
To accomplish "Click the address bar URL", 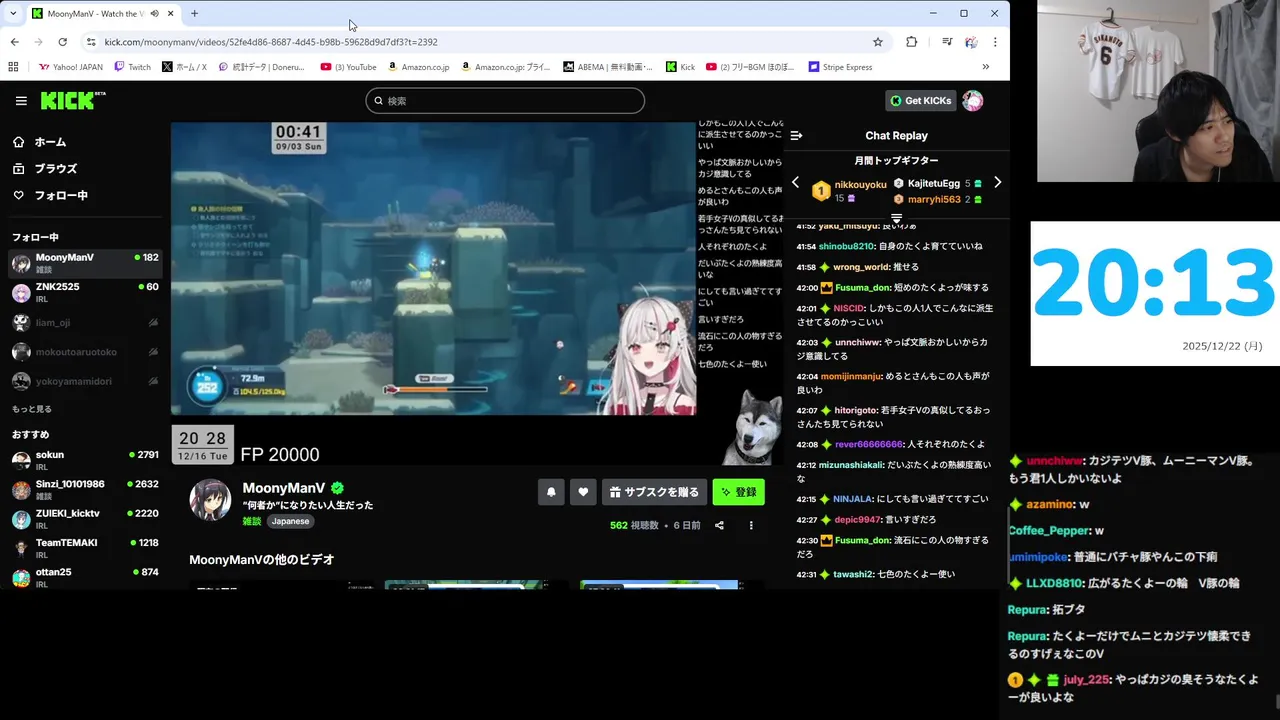I will pos(271,42).
